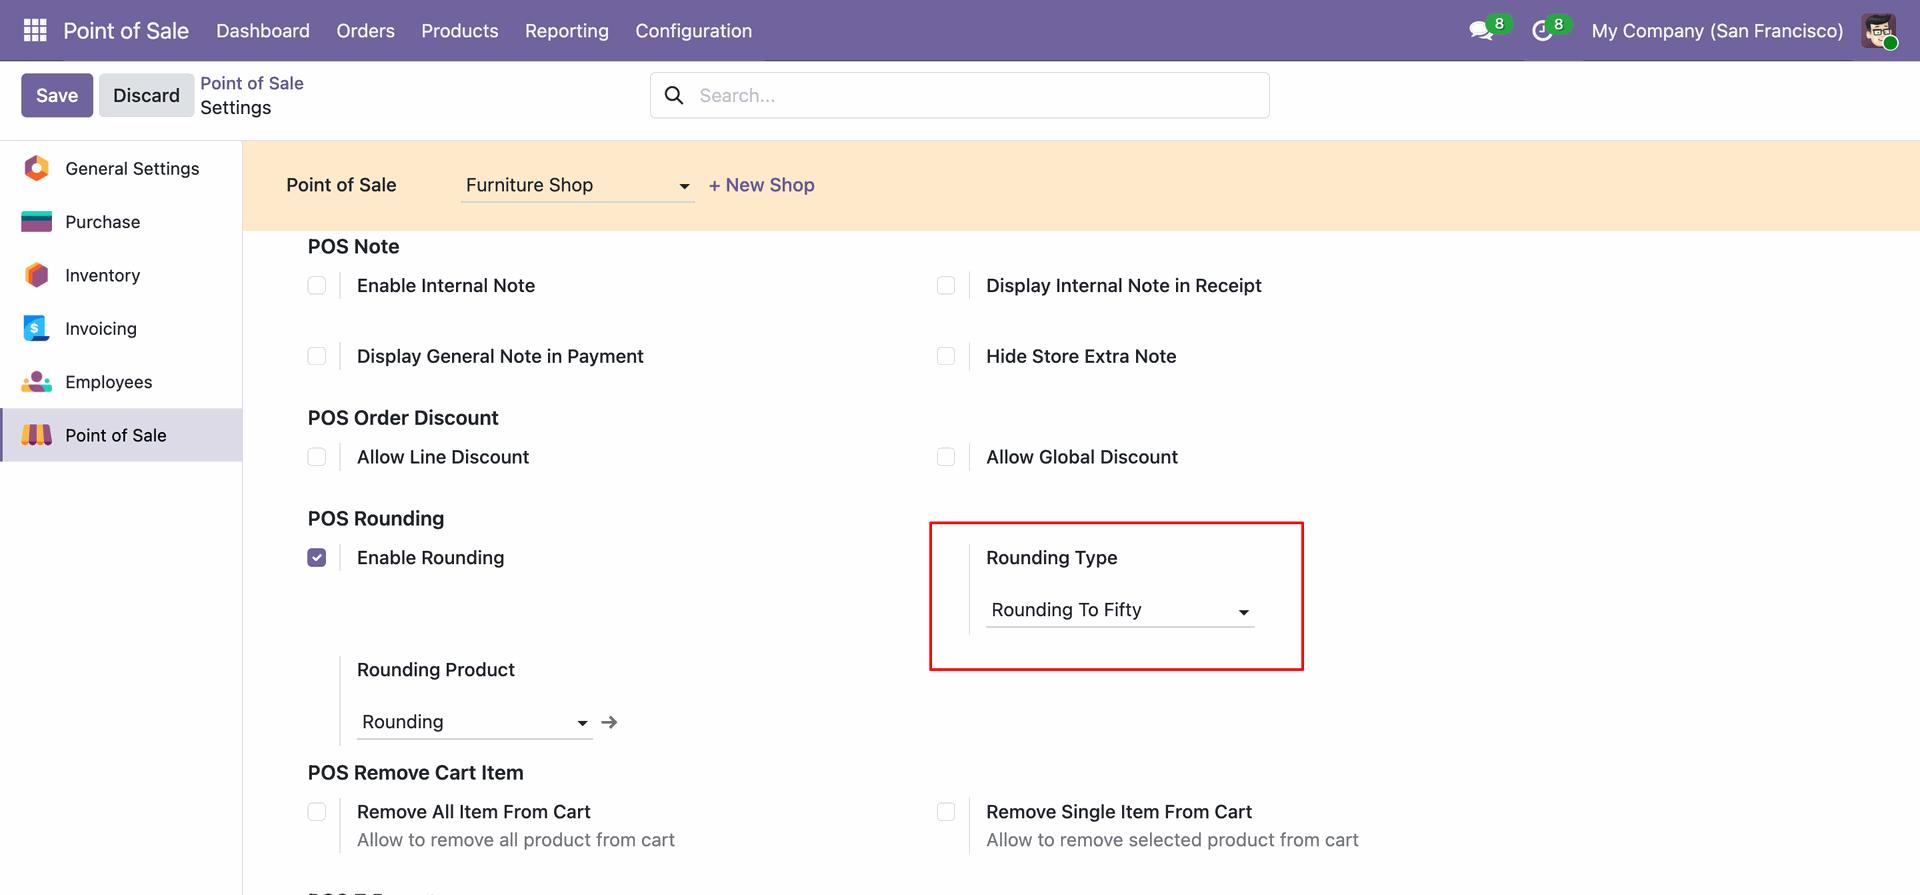Open the Furniture Shop selector dropdown
The width and height of the screenshot is (1920, 895).
click(x=577, y=185)
